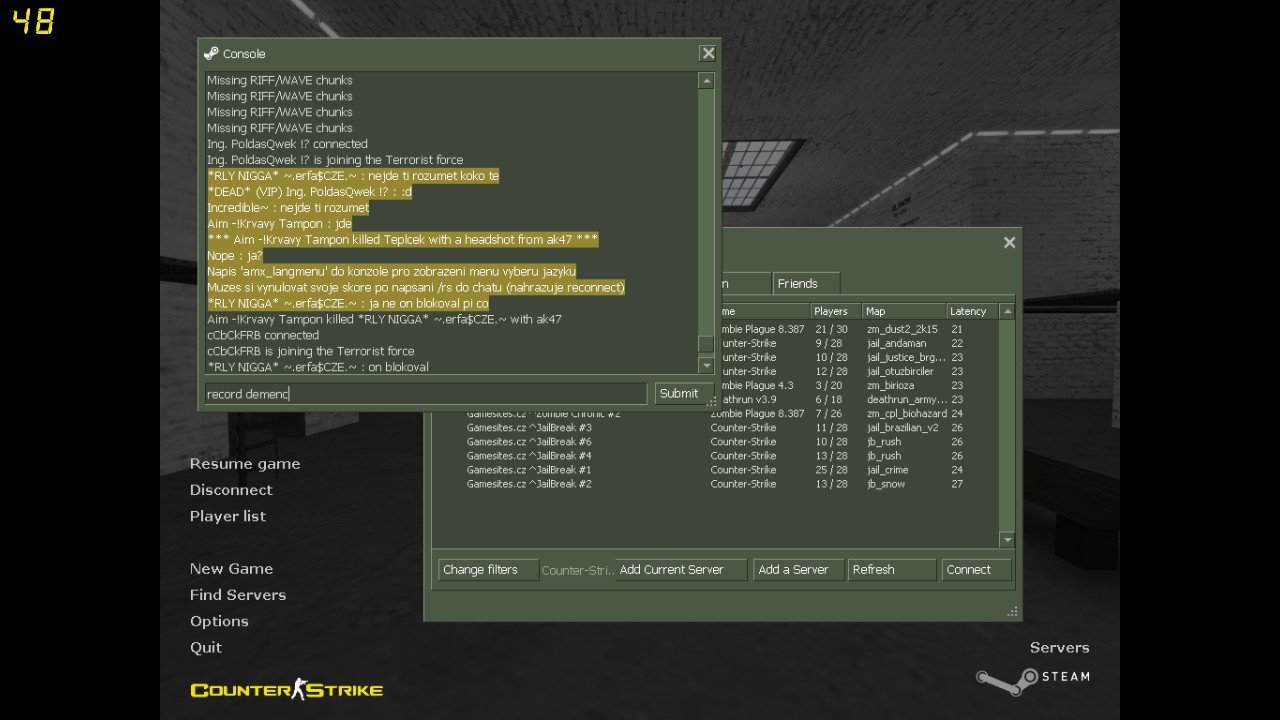Screen dimensions: 1280x720
Task: Sort server list by Map column
Action: point(904,312)
